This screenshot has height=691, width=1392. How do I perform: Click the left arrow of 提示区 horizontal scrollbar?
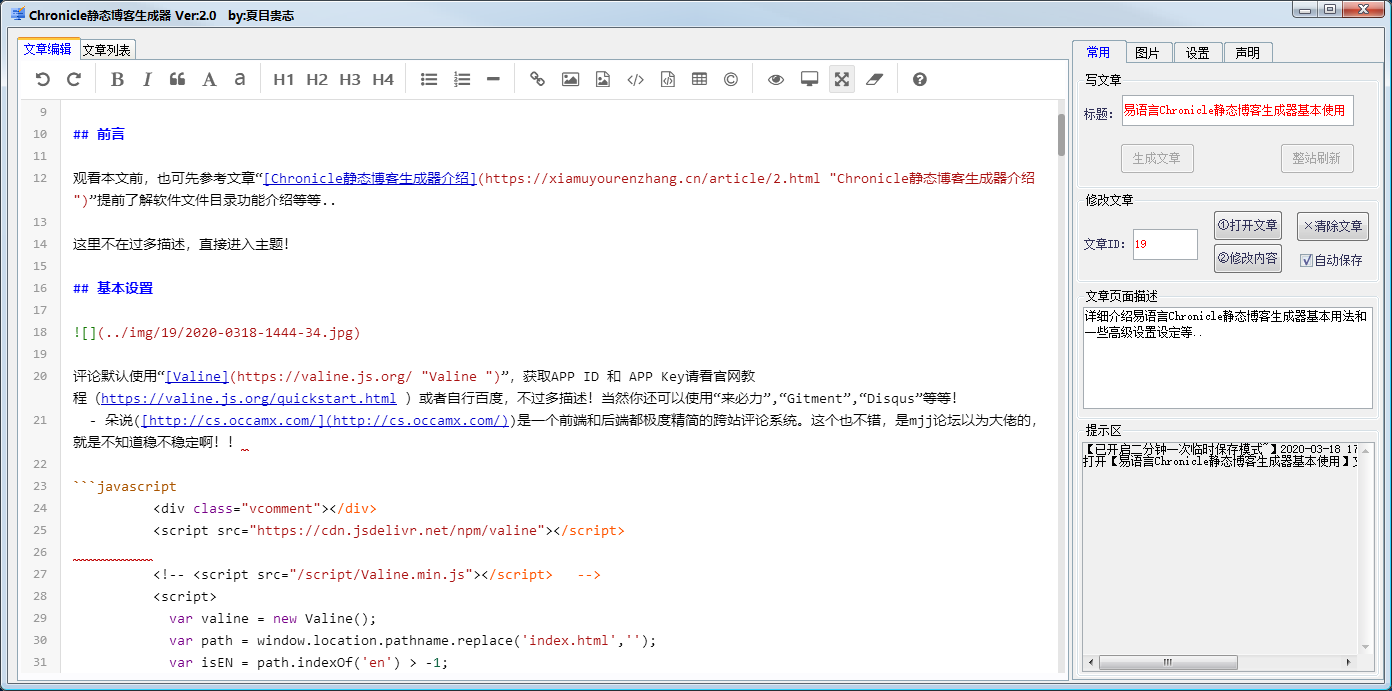(x=1090, y=663)
